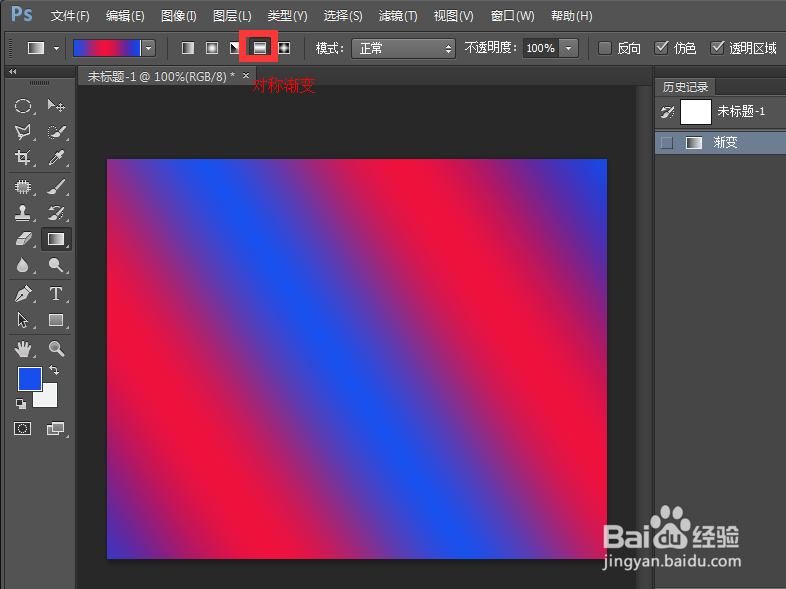Open the 类型(Y) menu

pos(287,16)
